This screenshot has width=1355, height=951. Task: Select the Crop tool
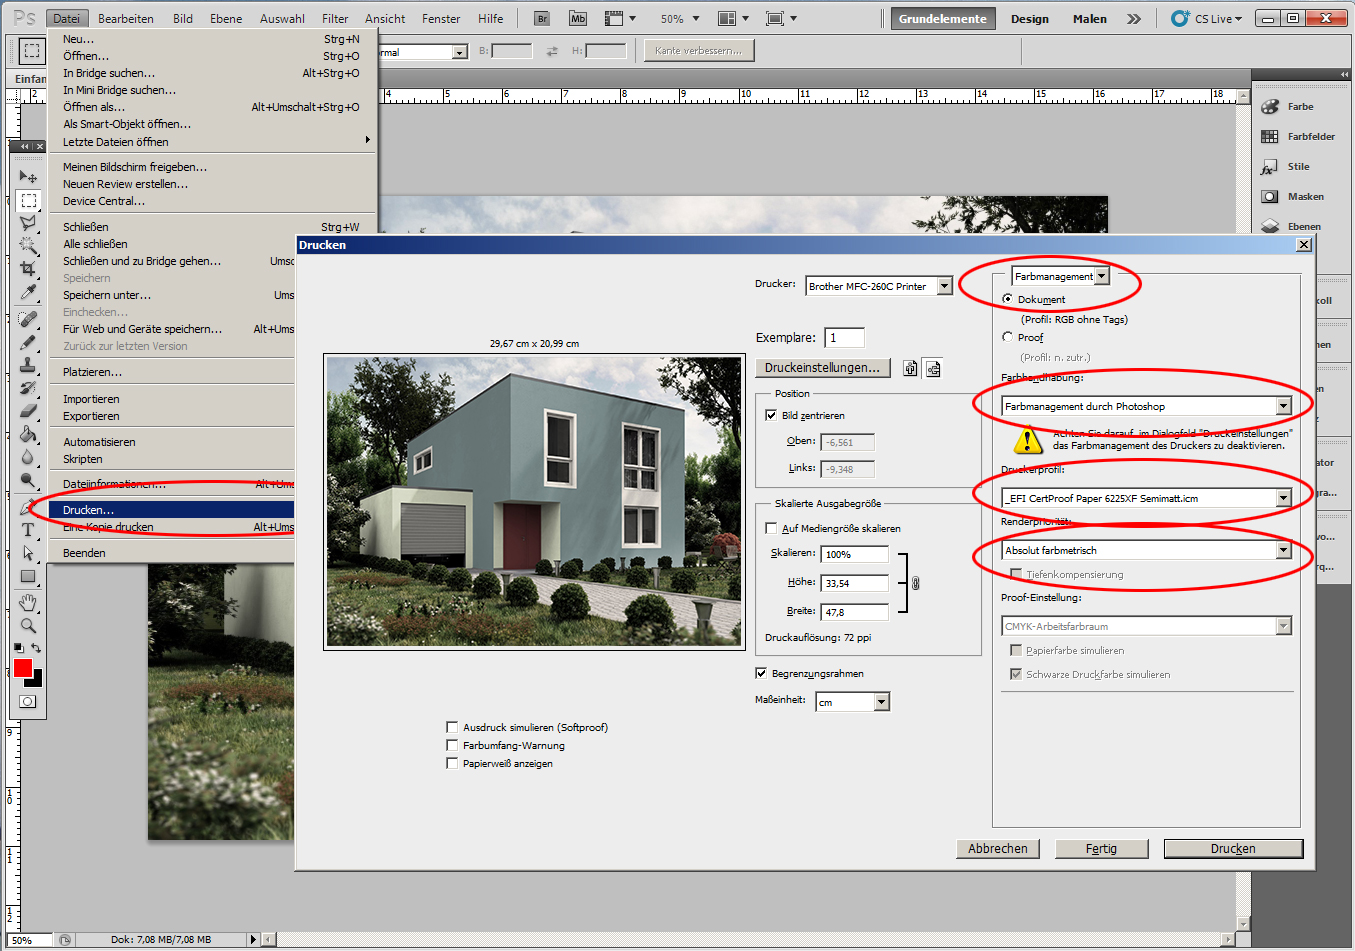click(28, 268)
